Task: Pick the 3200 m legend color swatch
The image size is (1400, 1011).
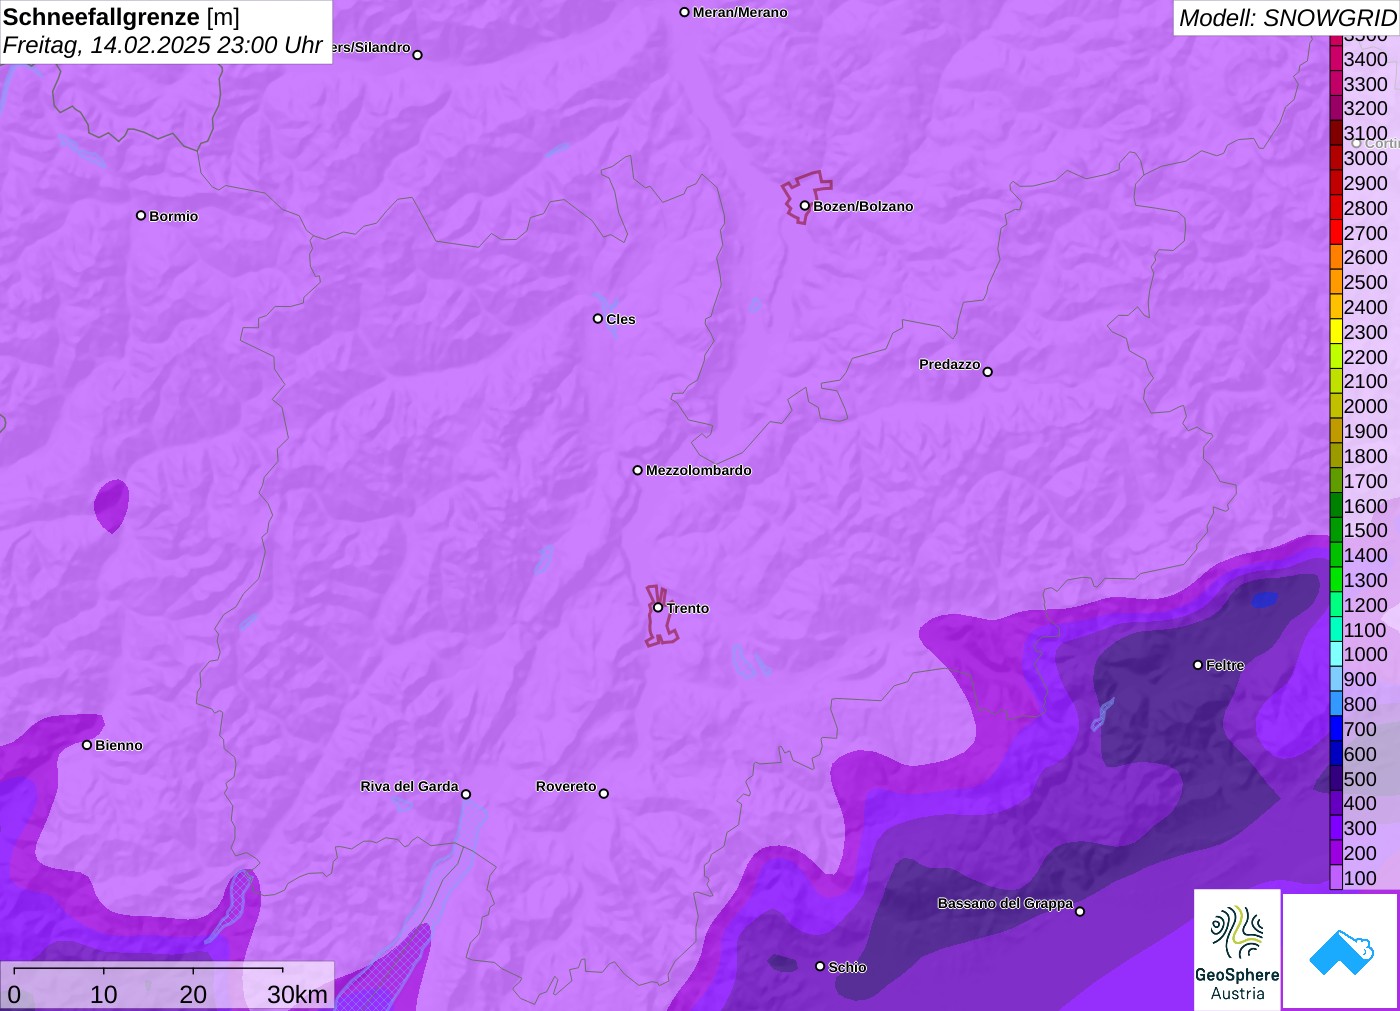Action: click(x=1336, y=108)
